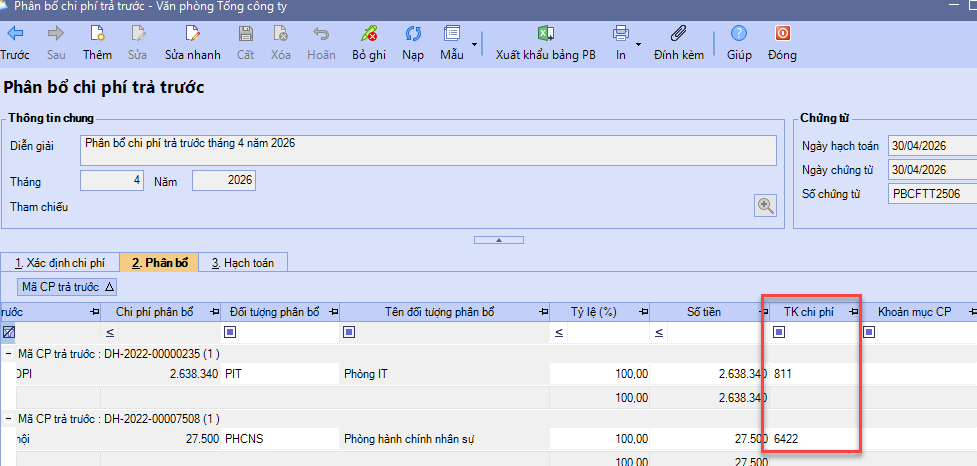Screen dimensions: 977x466
Task: Click the Bỏ ghi toolbar icon
Action: pyautogui.click(x=369, y=34)
